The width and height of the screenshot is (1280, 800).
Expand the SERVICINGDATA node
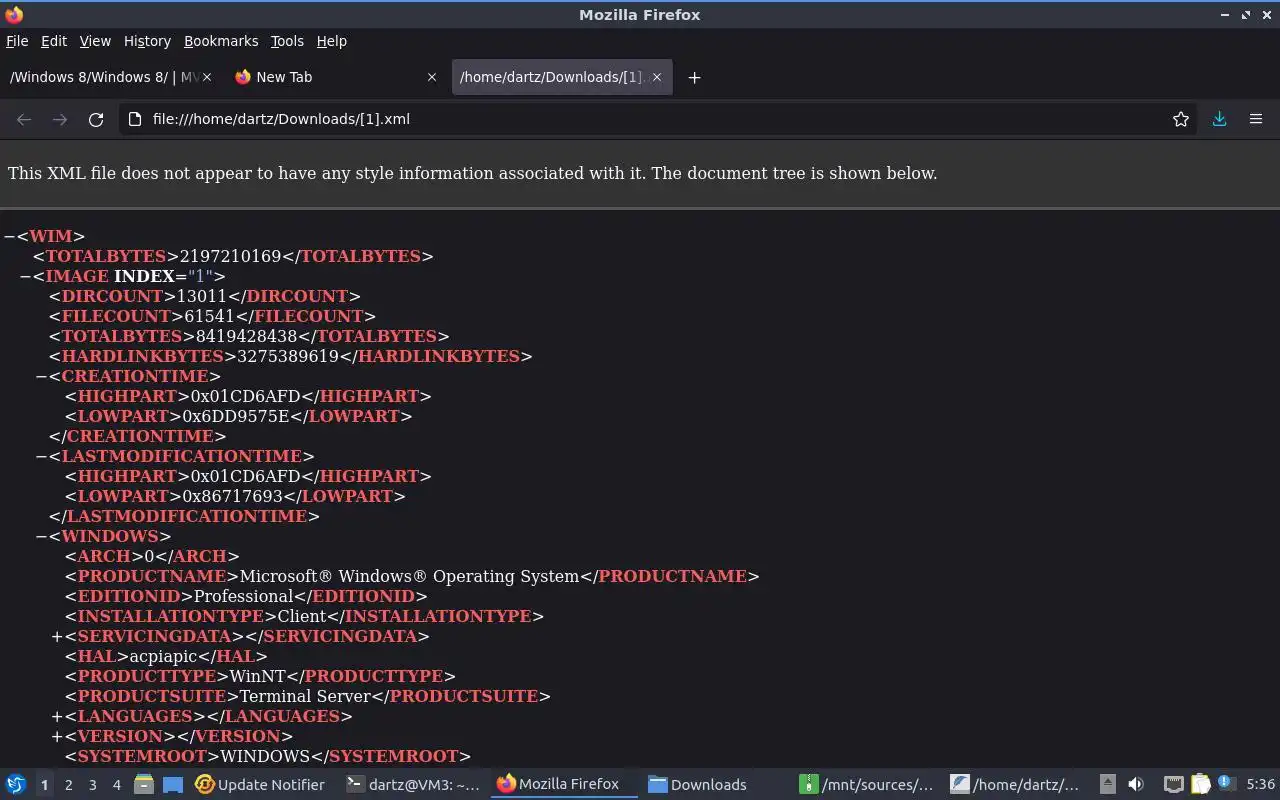point(57,636)
